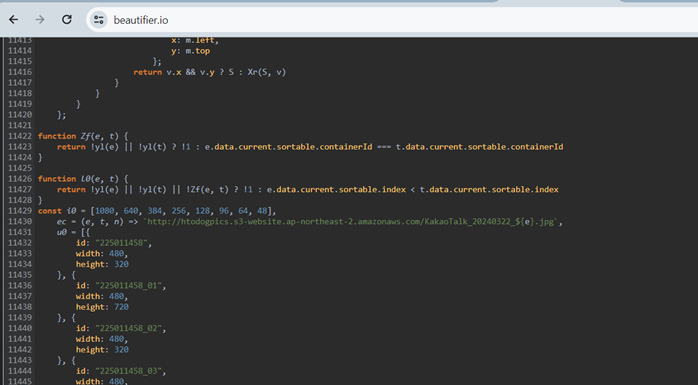Click the value 48 in array
698x385 pixels.
coord(262,211)
